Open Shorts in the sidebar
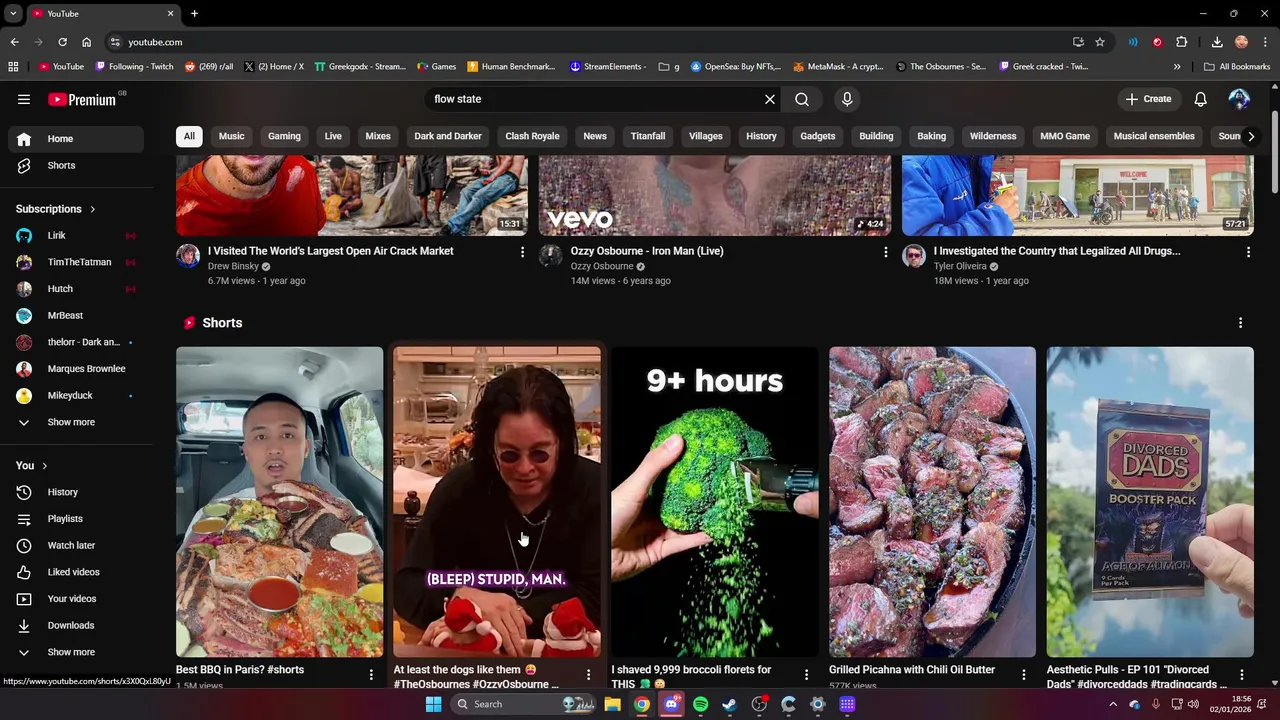The image size is (1280, 720). 76,165
